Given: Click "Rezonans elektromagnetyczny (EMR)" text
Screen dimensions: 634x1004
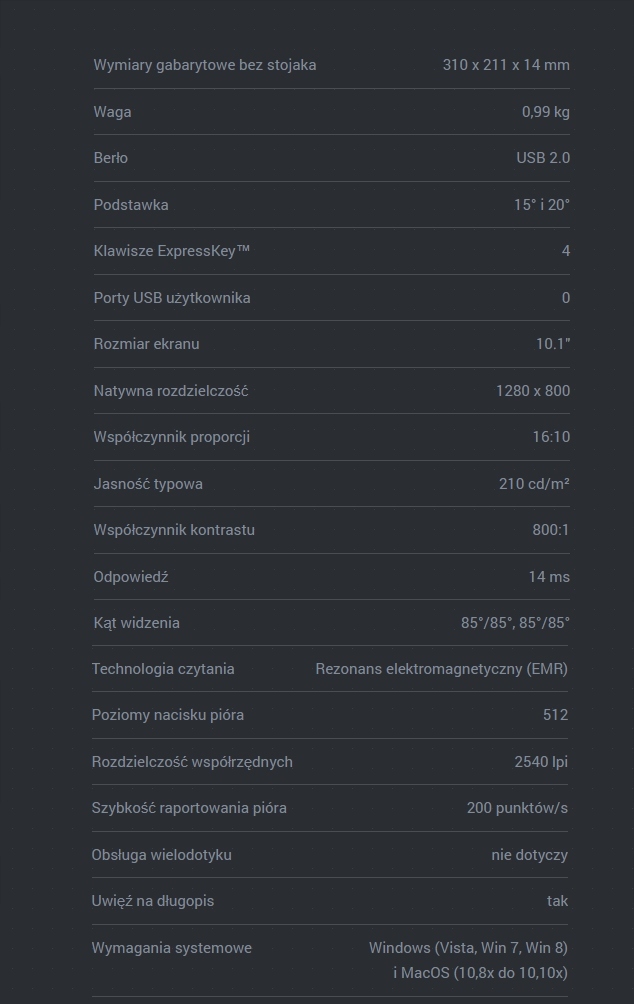Looking at the screenshot, I should click(441, 669).
